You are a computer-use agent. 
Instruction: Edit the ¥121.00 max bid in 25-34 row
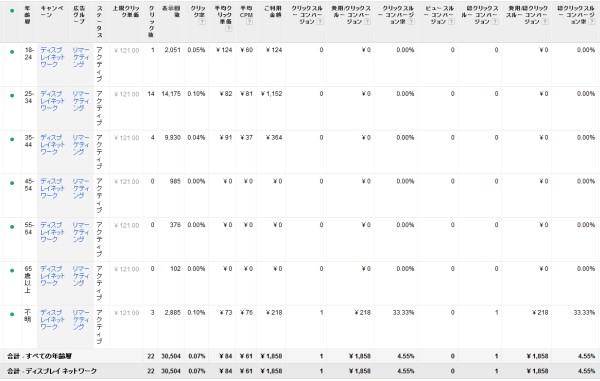pyautogui.click(x=127, y=94)
